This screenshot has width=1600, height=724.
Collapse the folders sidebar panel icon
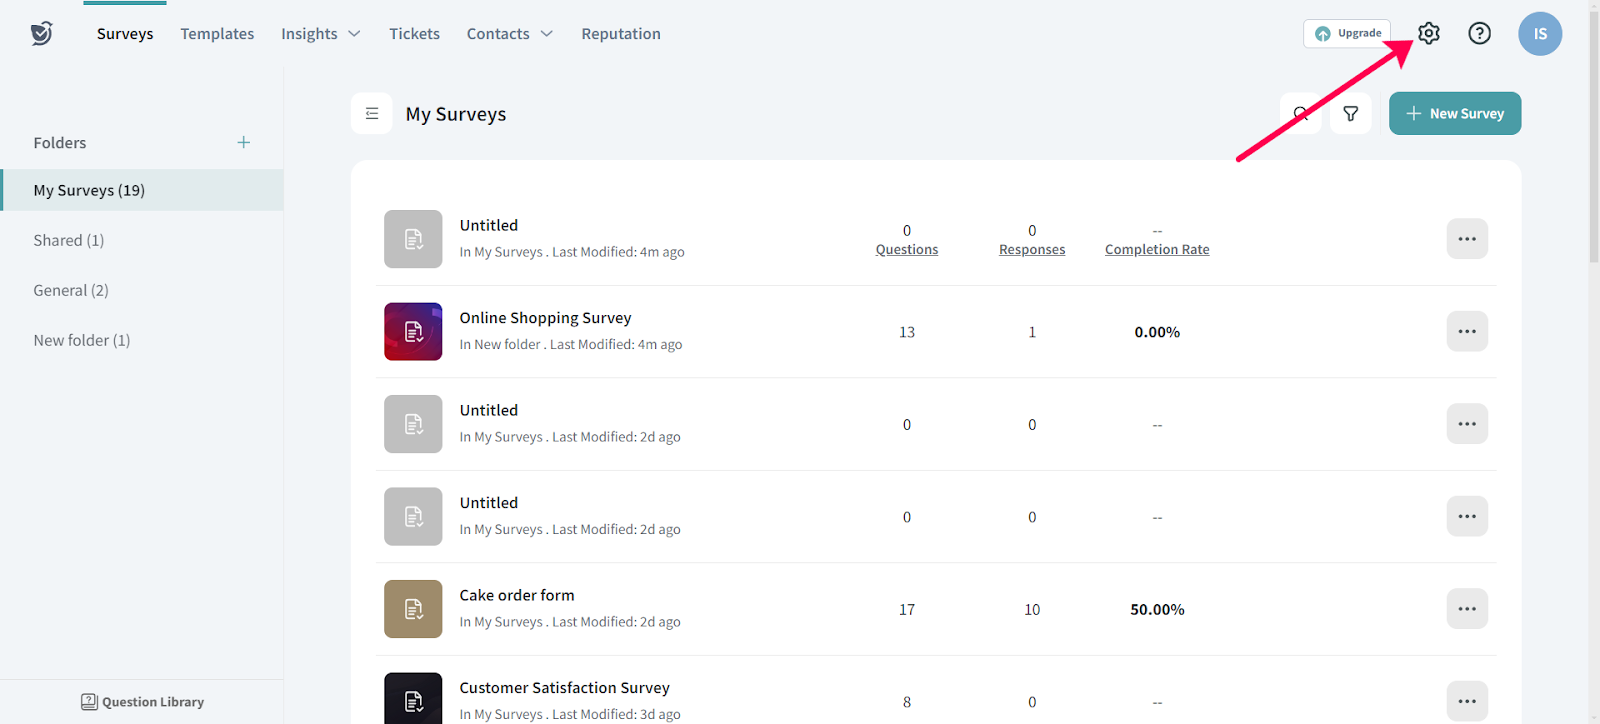point(372,114)
